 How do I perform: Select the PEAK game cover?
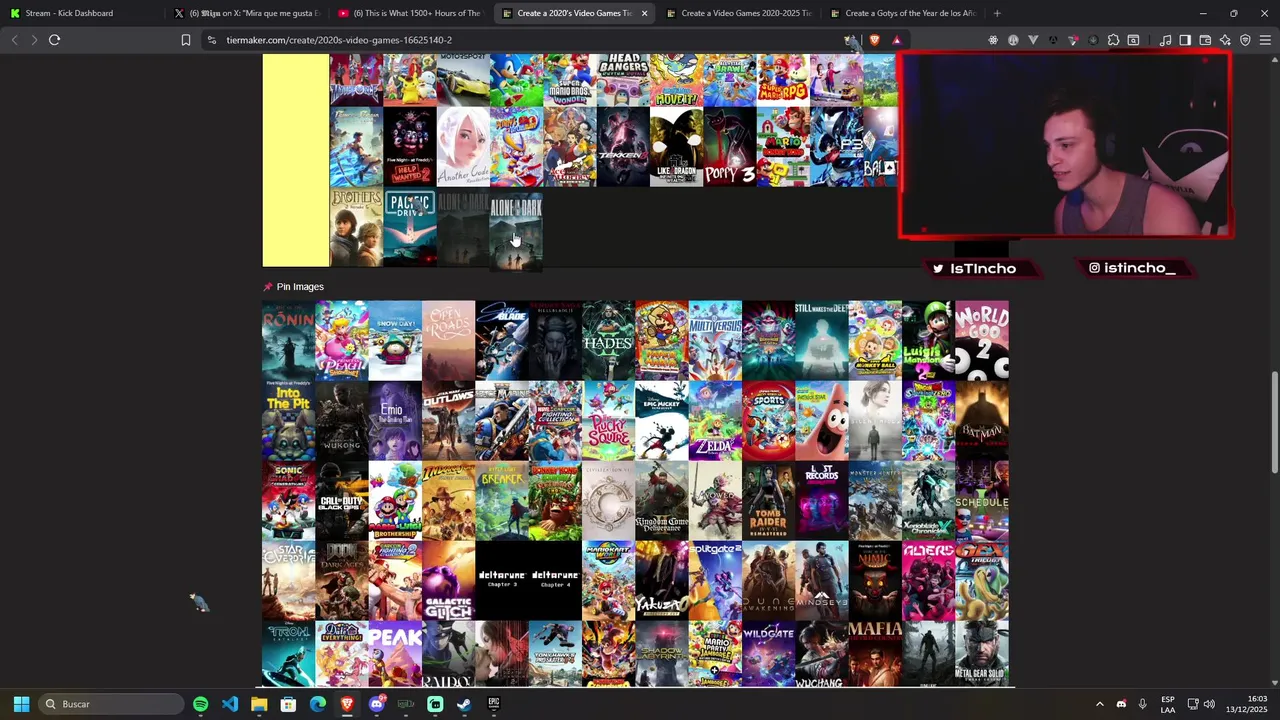coord(395,654)
